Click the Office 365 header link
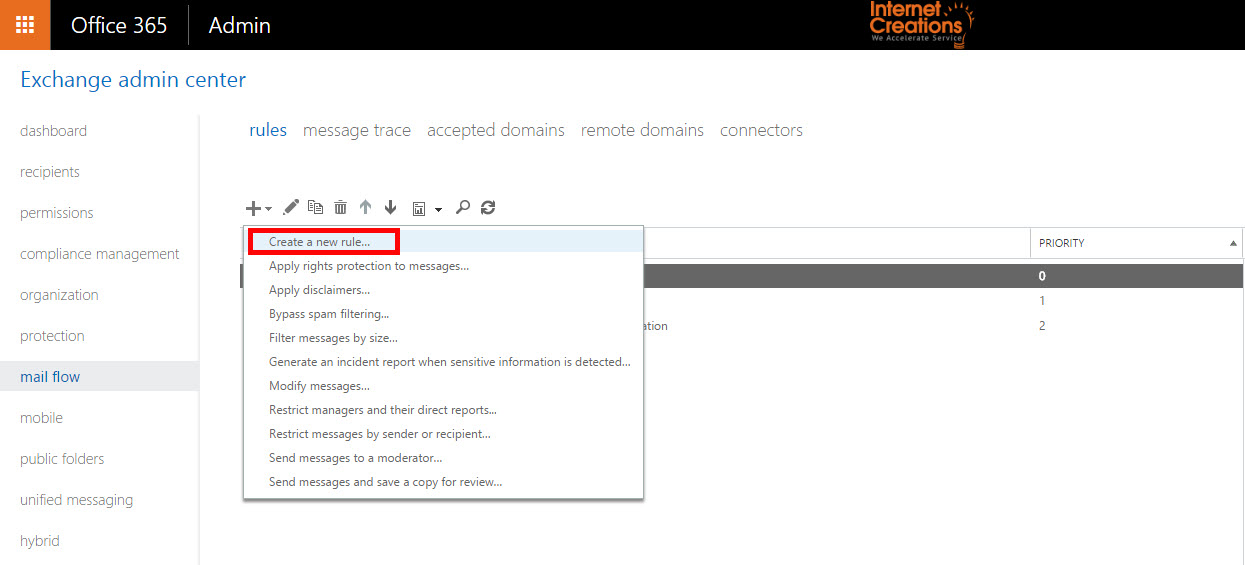This screenshot has width=1245, height=565. click(x=119, y=25)
